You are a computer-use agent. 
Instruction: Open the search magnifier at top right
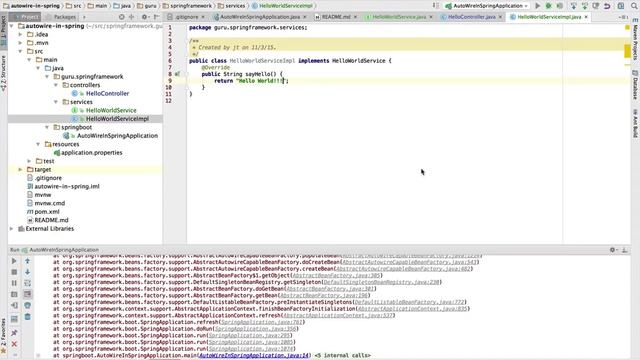pos(634,6)
